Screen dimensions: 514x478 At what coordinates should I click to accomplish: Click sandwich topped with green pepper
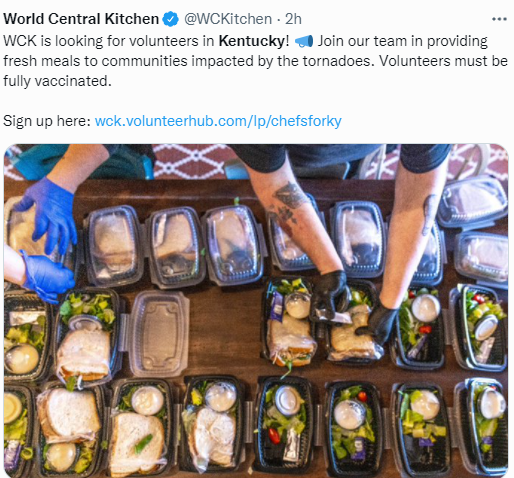point(137,443)
